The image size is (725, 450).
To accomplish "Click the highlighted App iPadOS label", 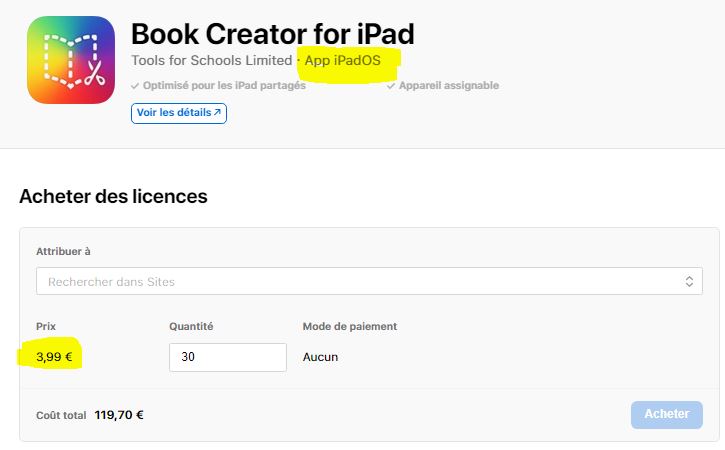I will 343,61.
